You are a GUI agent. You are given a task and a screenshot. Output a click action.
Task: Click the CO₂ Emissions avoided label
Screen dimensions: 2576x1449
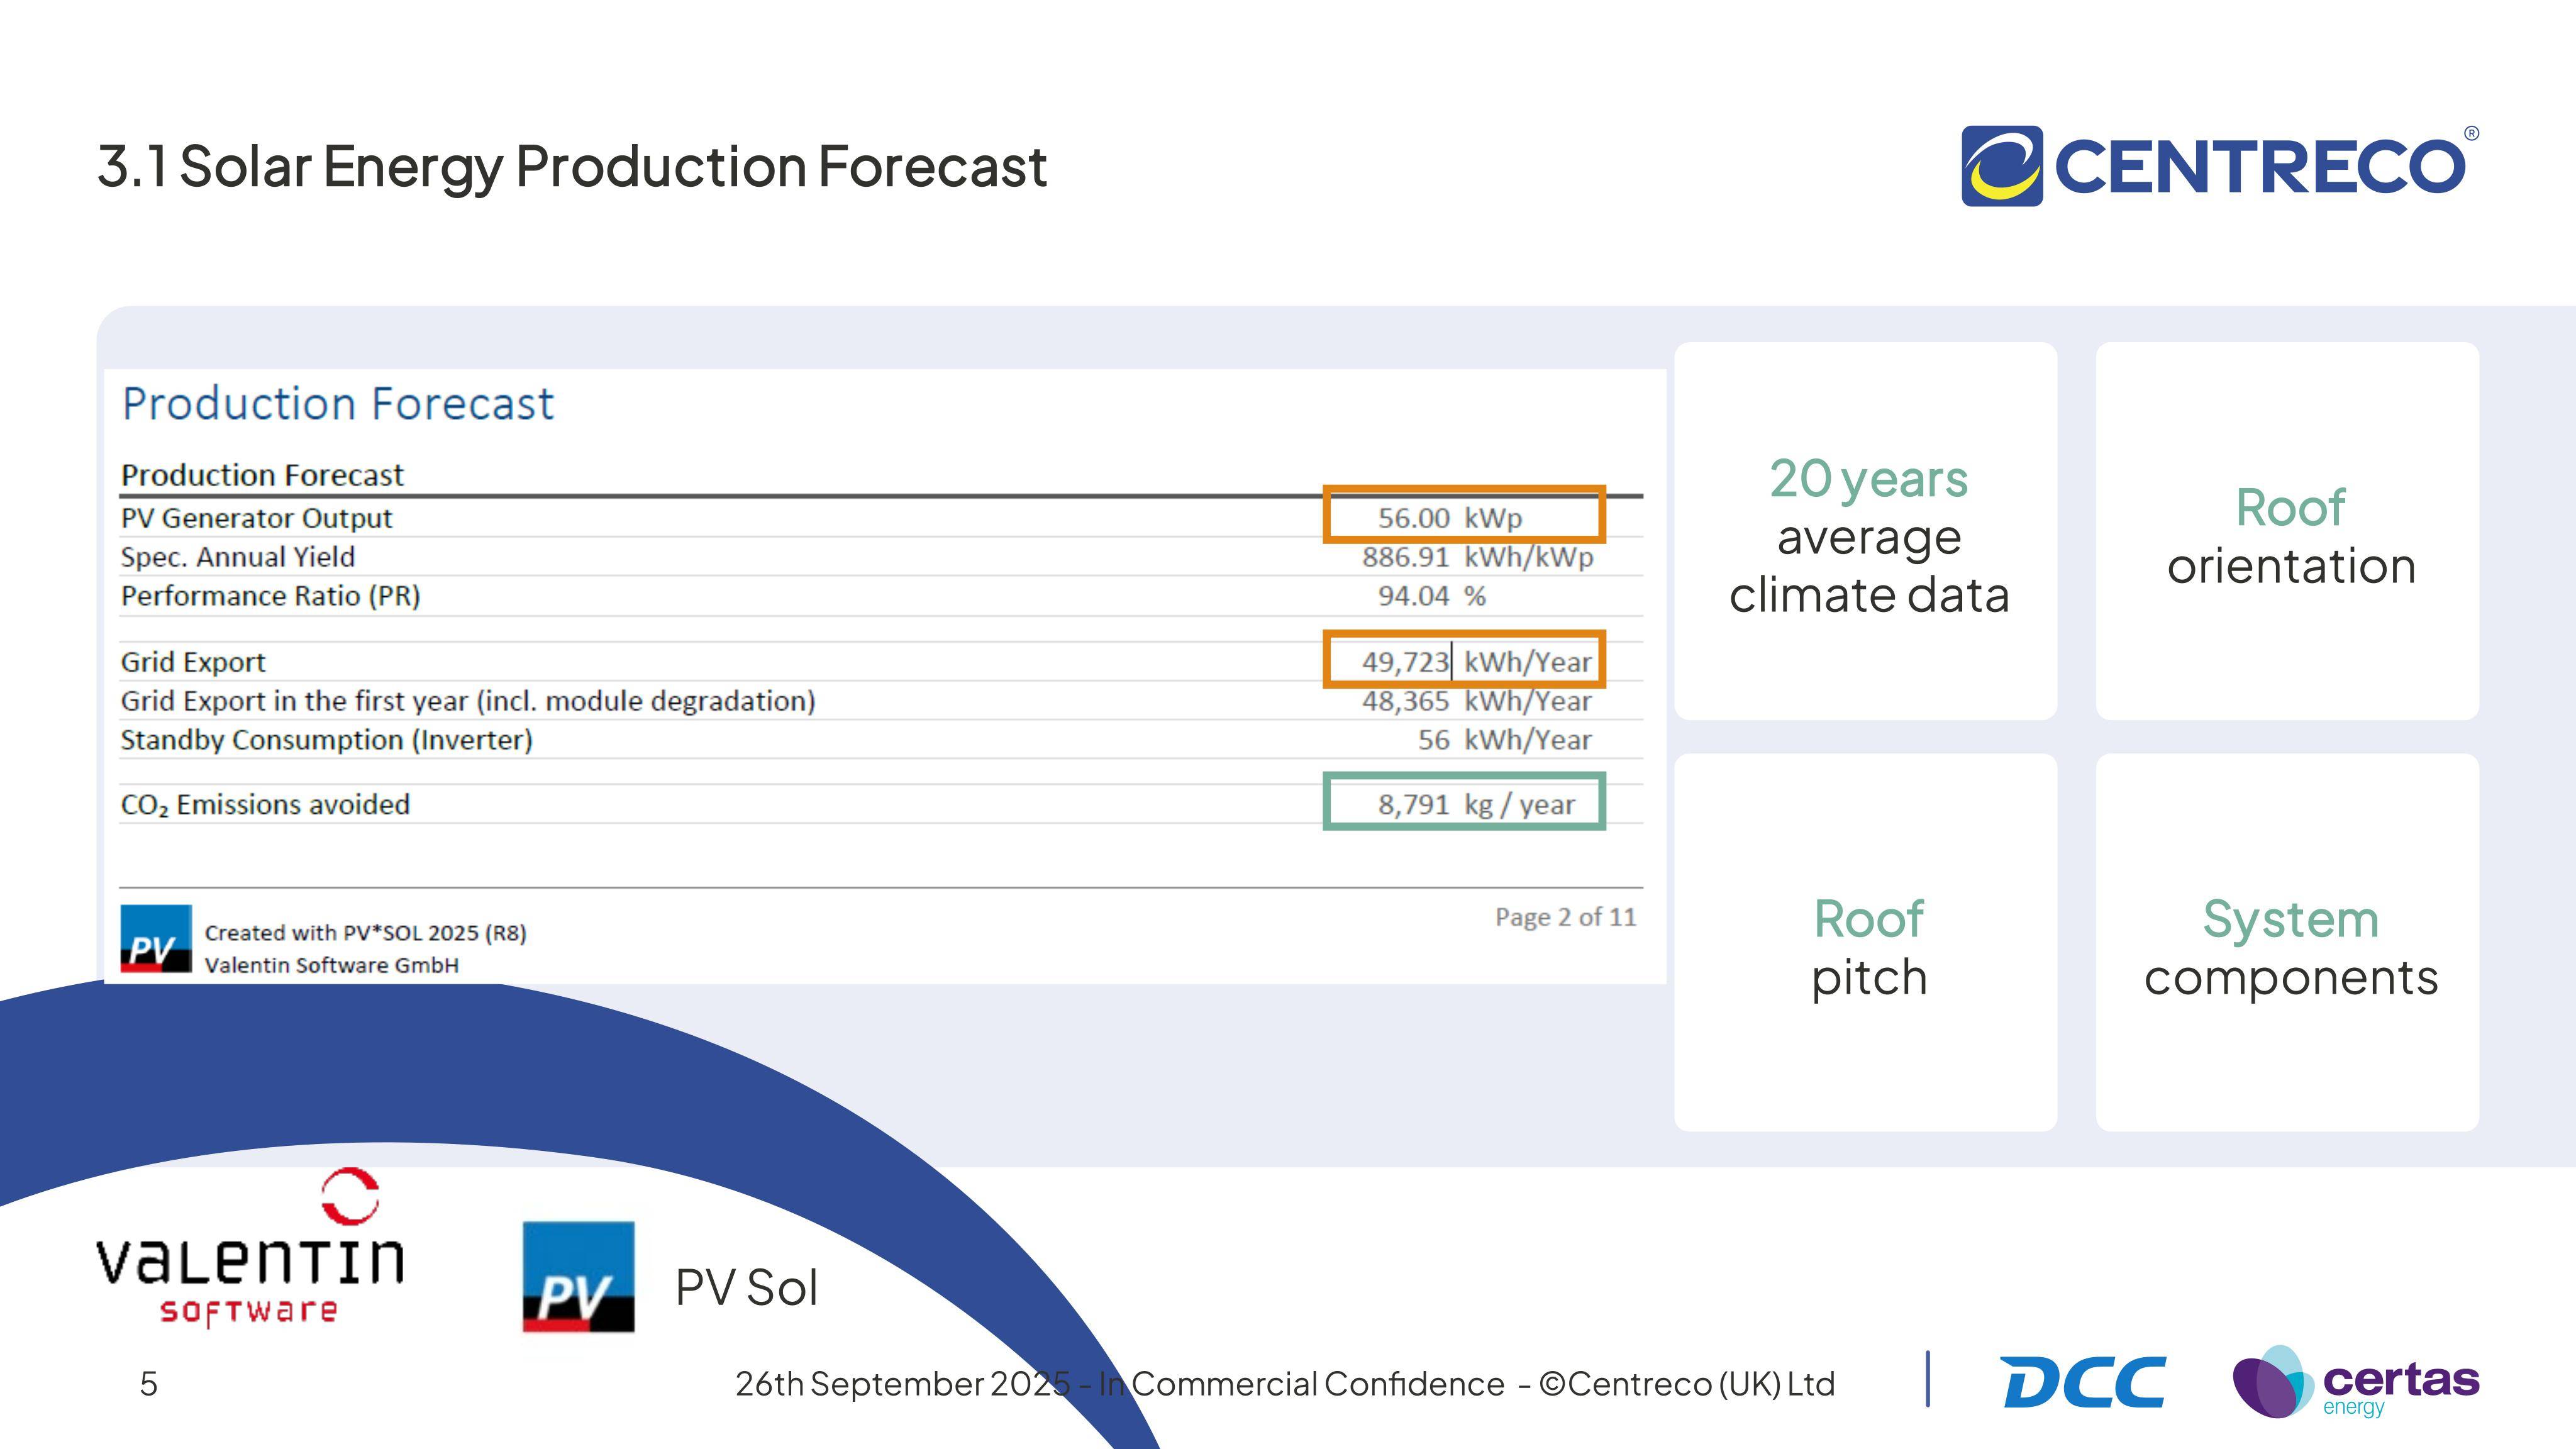pyautogui.click(x=265, y=805)
